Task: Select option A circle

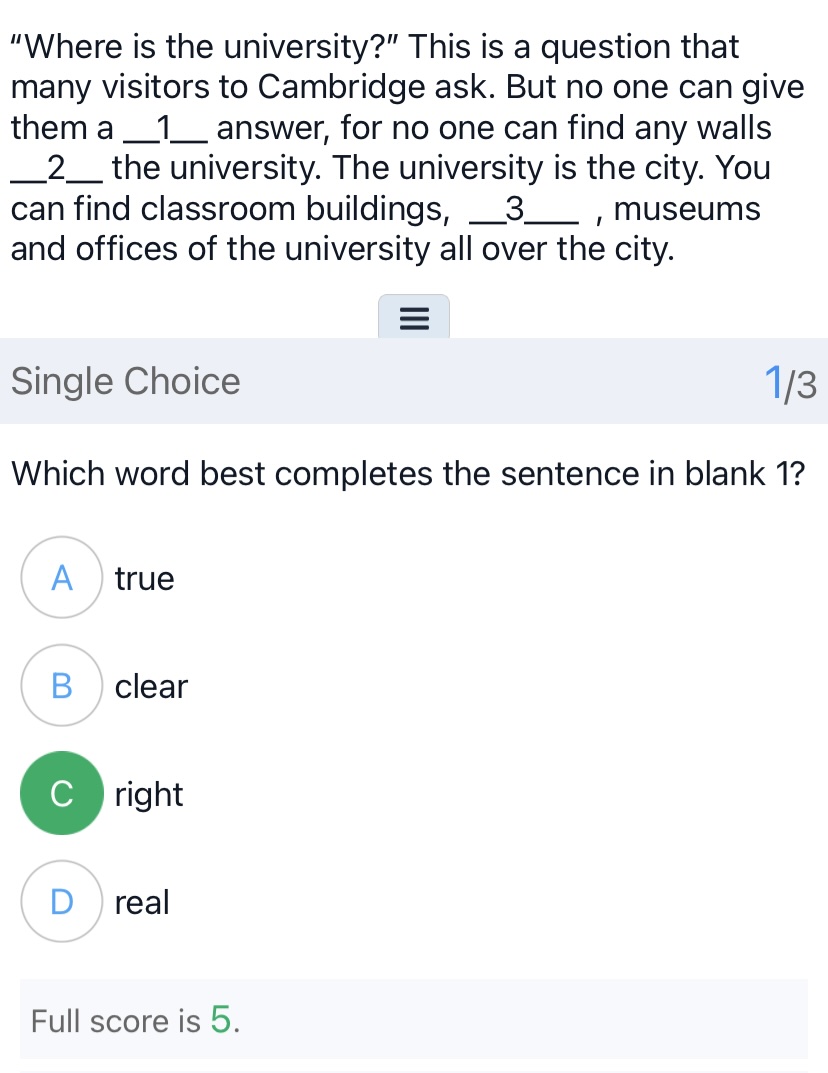Action: tap(62, 578)
